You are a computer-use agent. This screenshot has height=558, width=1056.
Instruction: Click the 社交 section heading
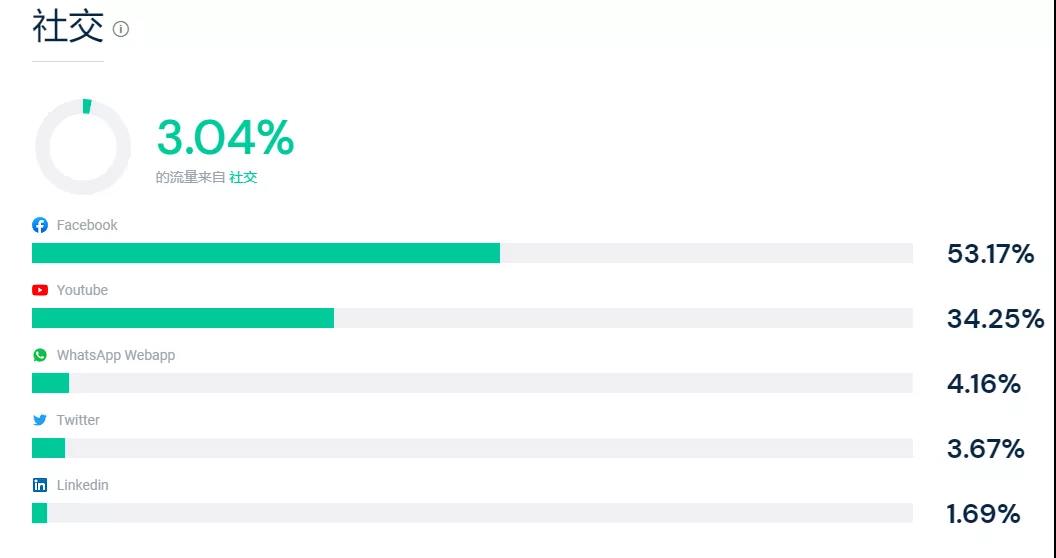[x=68, y=28]
